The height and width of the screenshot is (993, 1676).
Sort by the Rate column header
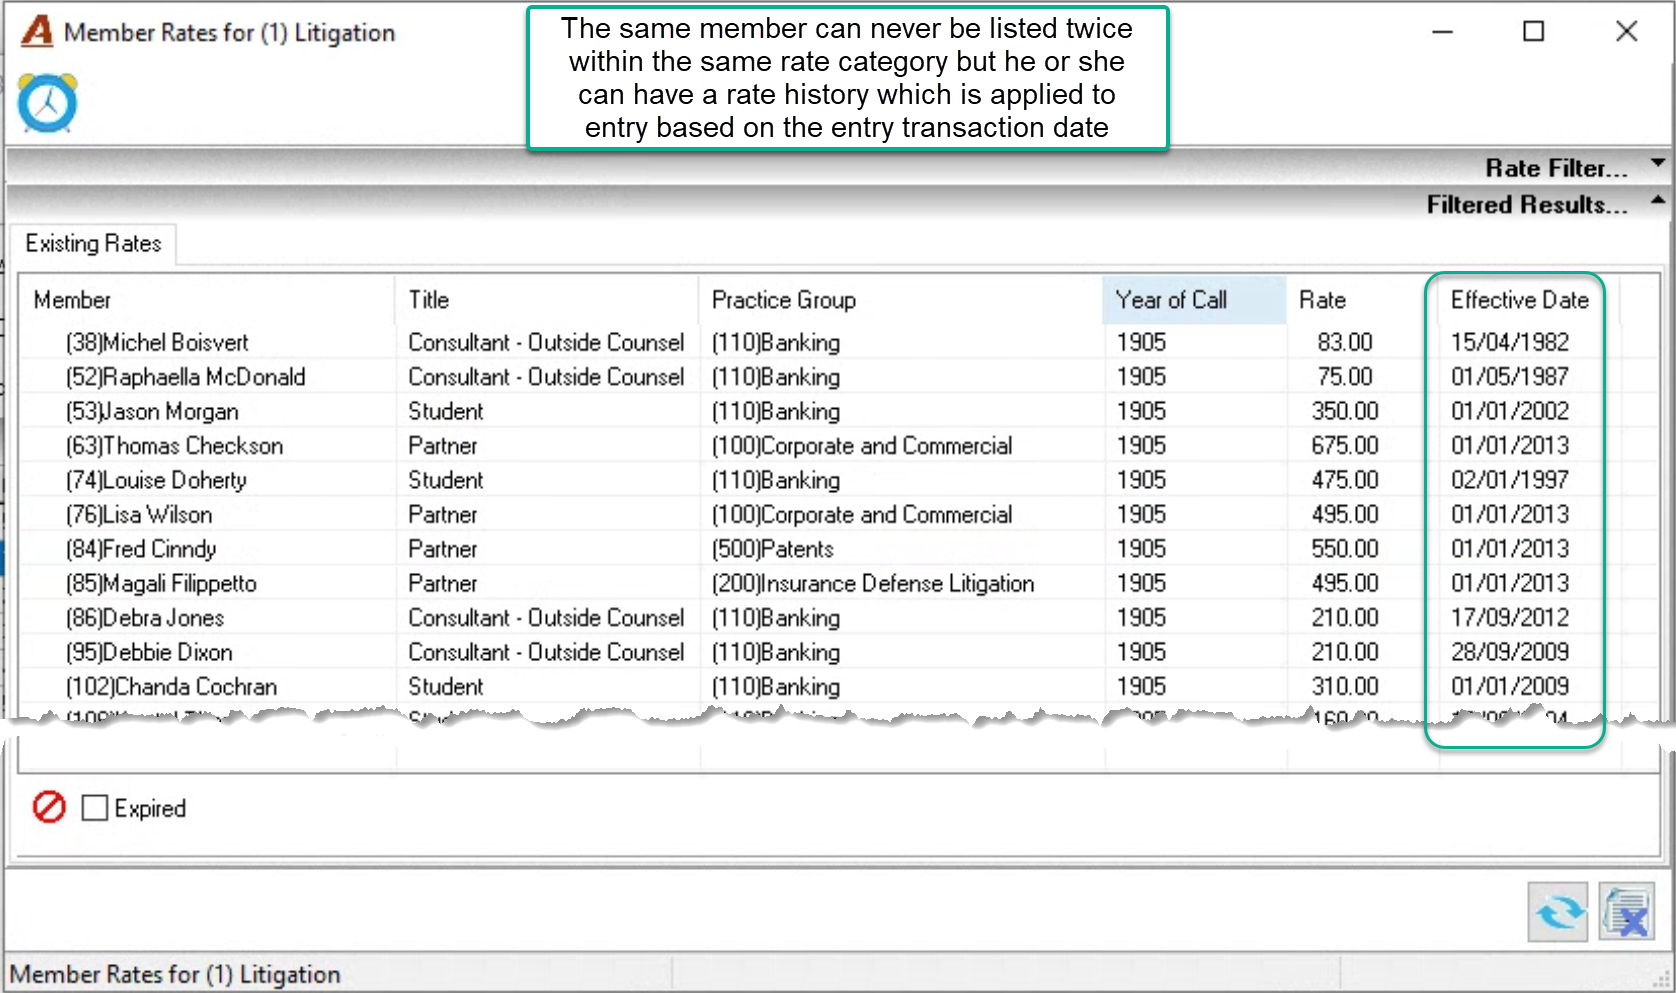[x=1362, y=300]
